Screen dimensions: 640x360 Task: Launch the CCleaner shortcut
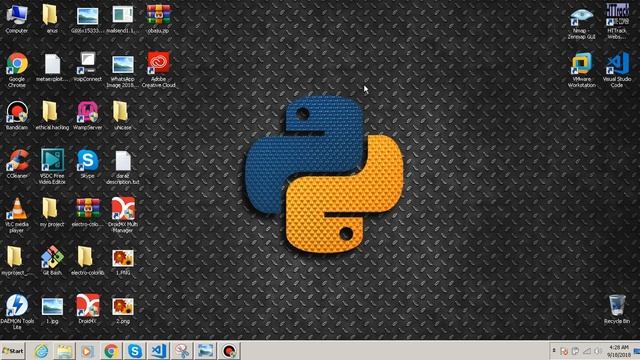tap(17, 164)
